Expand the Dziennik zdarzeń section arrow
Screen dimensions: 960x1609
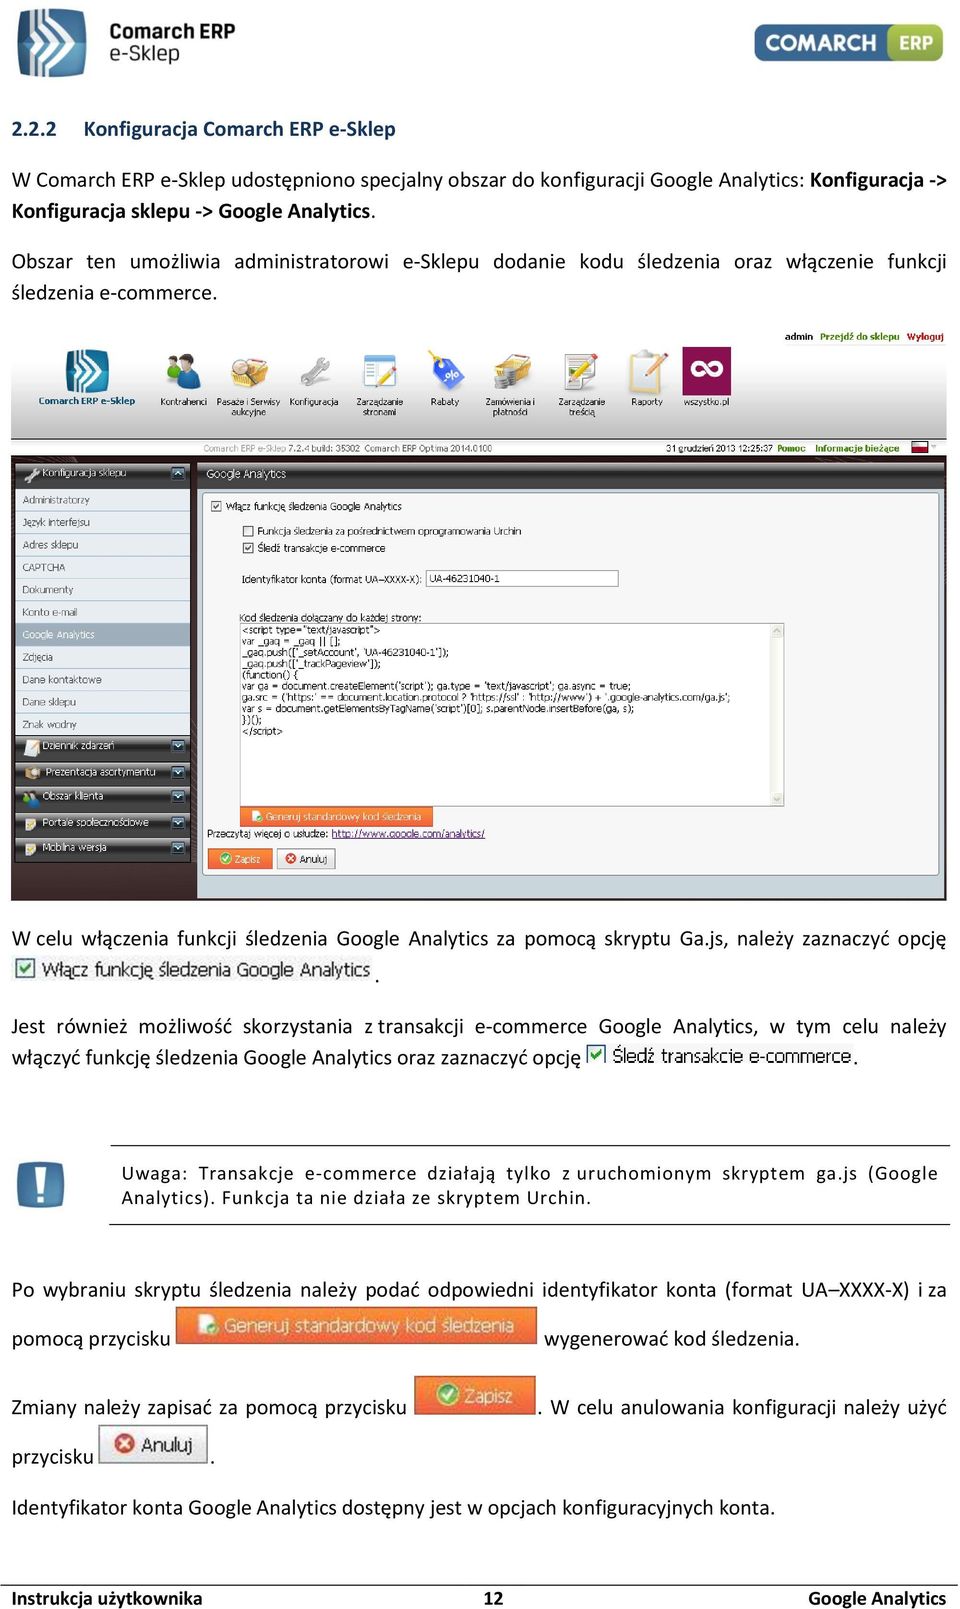178,746
